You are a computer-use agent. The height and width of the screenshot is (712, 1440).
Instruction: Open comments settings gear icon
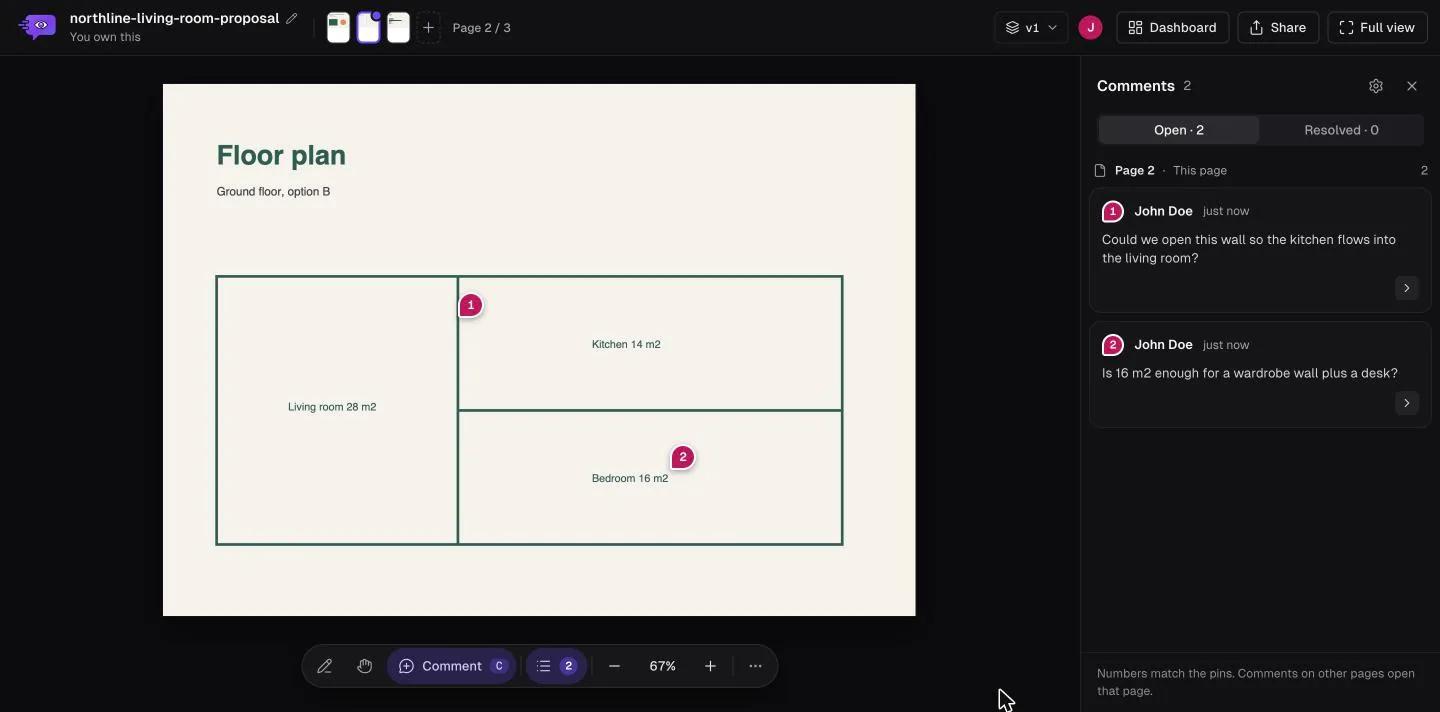(x=1376, y=86)
